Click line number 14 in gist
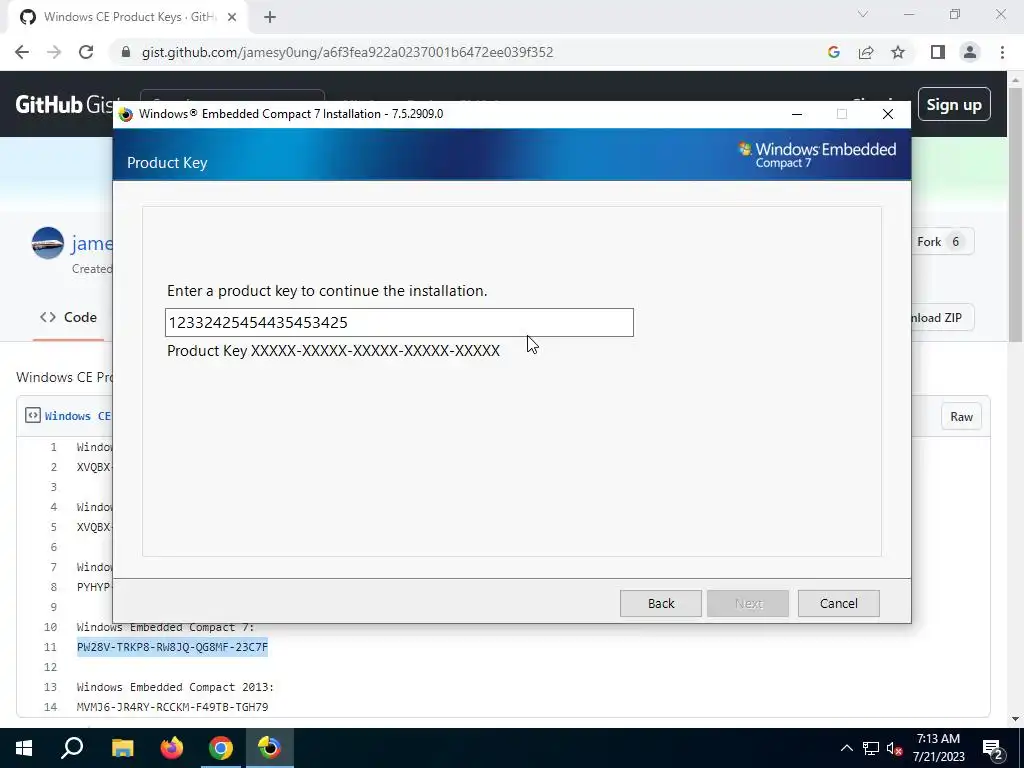Viewport: 1024px width, 768px height. pos(51,707)
